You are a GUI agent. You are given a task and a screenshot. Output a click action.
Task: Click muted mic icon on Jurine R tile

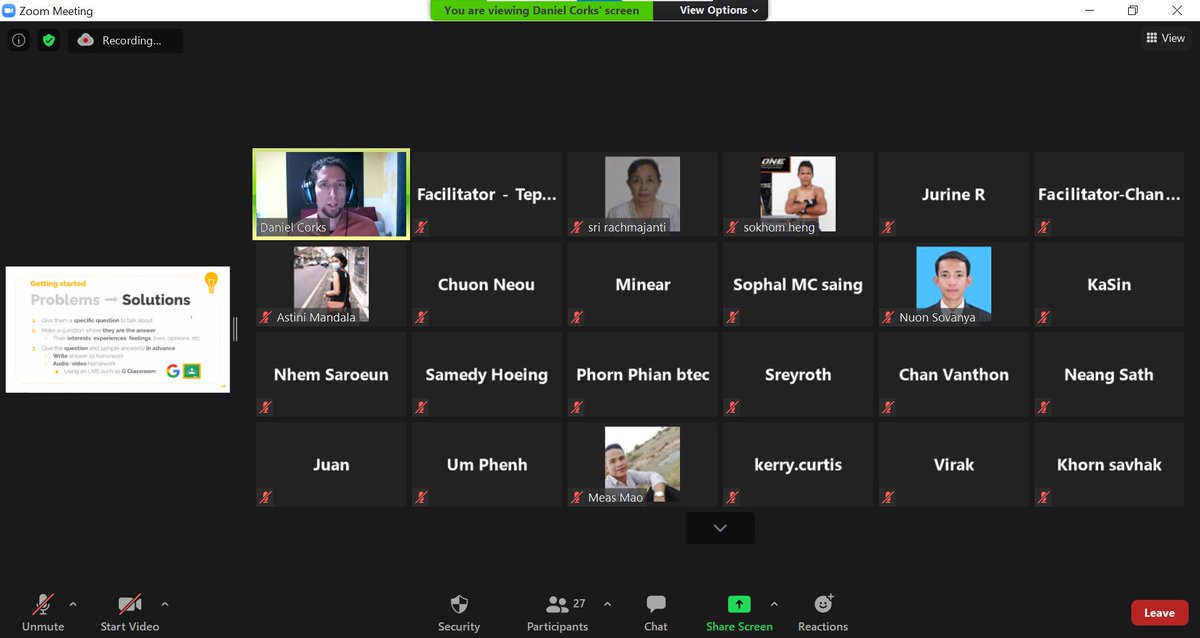pyautogui.click(x=889, y=227)
